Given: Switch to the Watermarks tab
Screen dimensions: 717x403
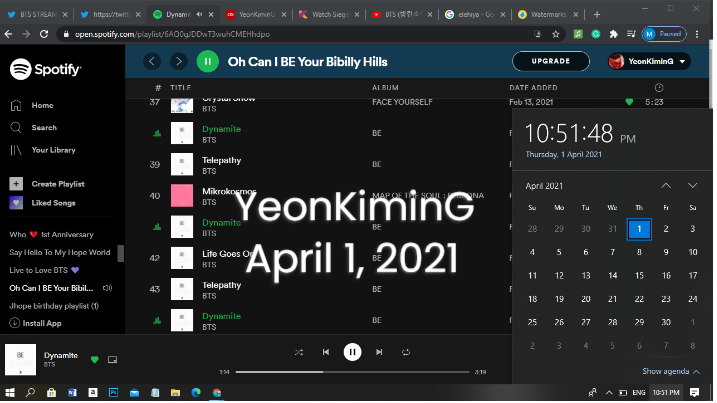Looking at the screenshot, I should click(x=549, y=15).
